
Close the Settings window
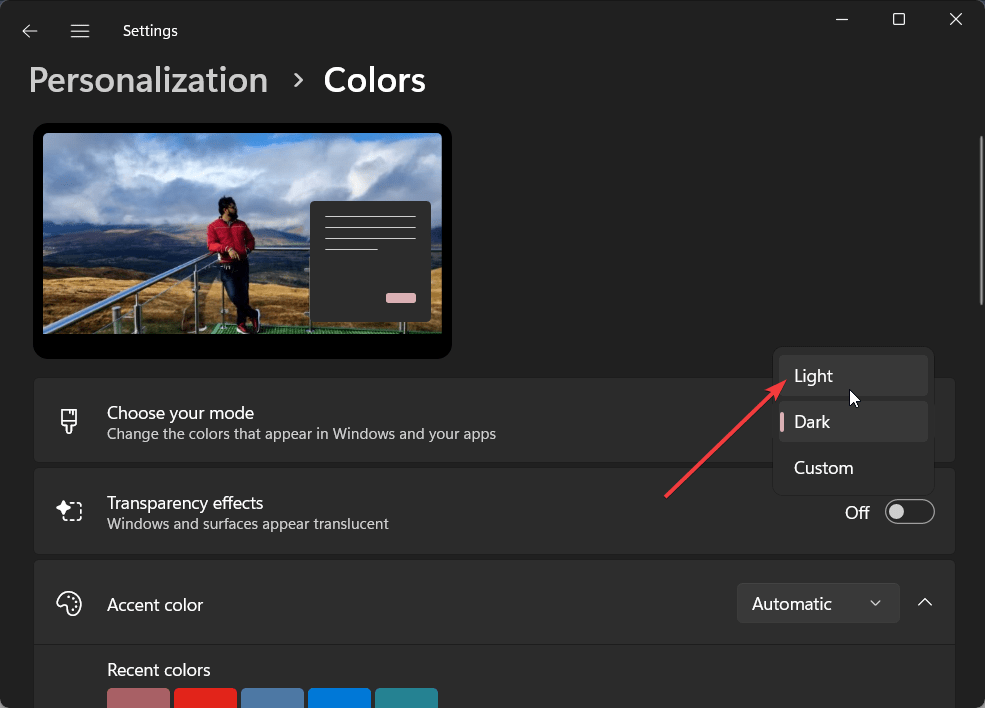click(955, 19)
